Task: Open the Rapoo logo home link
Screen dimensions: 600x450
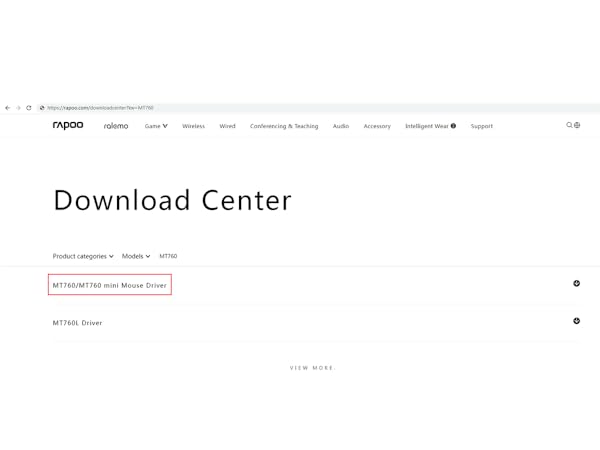Action: (x=68, y=125)
